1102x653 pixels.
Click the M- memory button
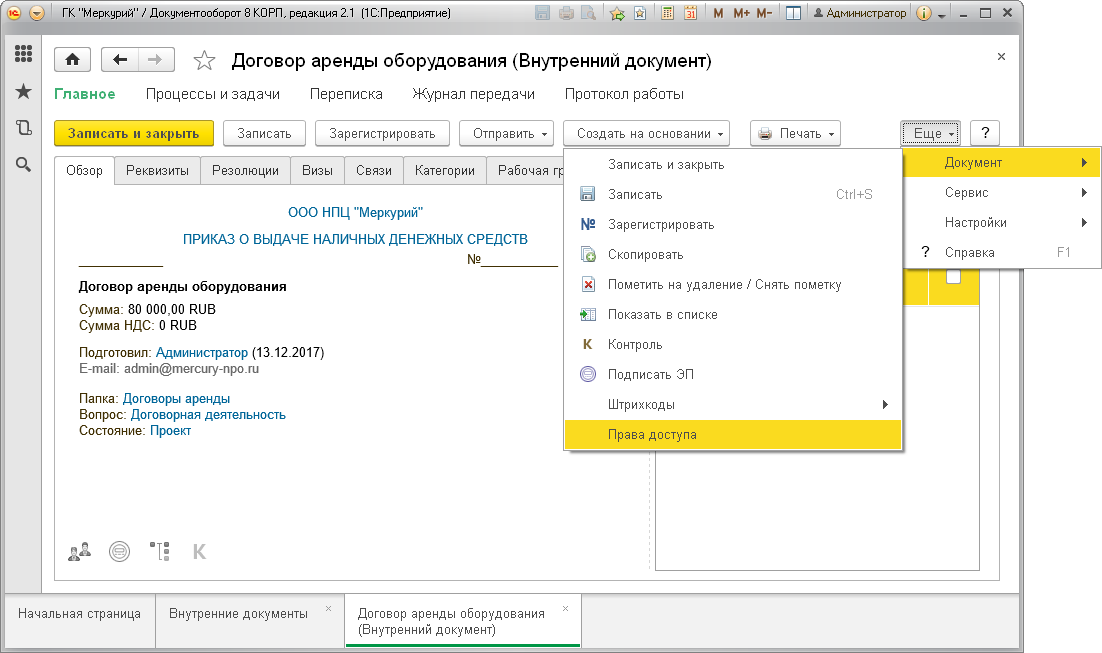[764, 13]
